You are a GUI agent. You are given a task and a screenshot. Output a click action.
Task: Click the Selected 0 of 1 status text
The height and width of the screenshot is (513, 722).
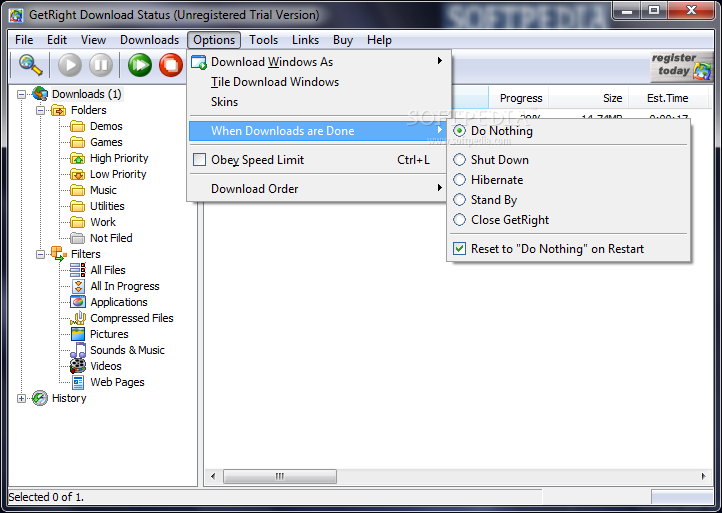tap(46, 497)
